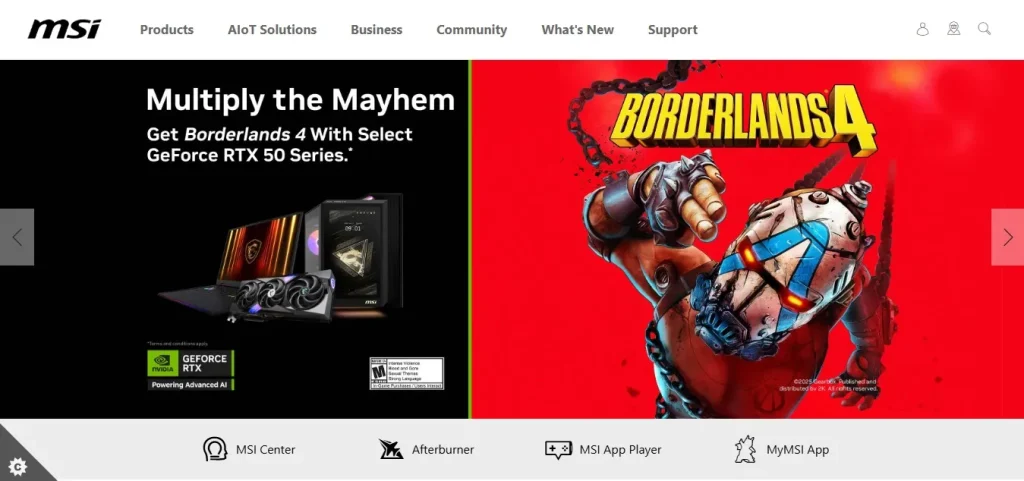Image resolution: width=1024 pixels, height=481 pixels.
Task: Open the What's New menu
Action: 577,29
